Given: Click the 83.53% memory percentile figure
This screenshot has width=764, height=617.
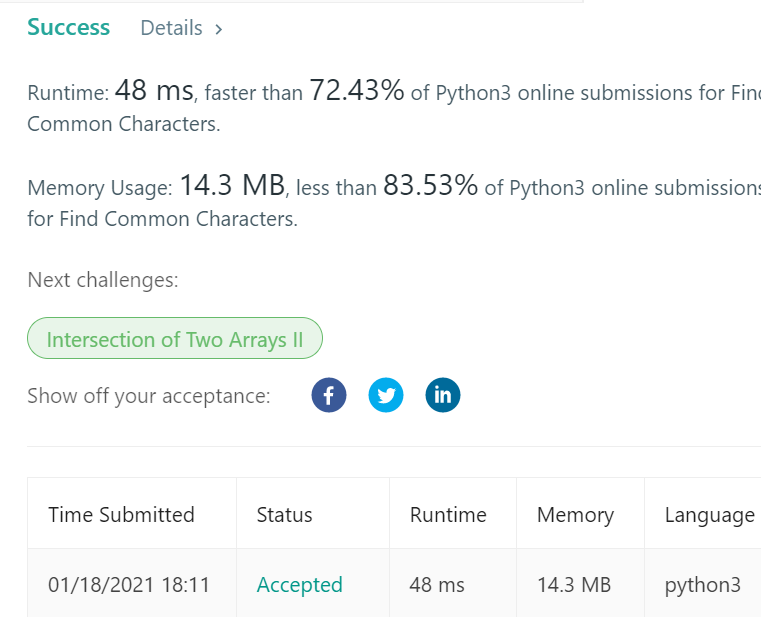Looking at the screenshot, I should (x=431, y=185).
